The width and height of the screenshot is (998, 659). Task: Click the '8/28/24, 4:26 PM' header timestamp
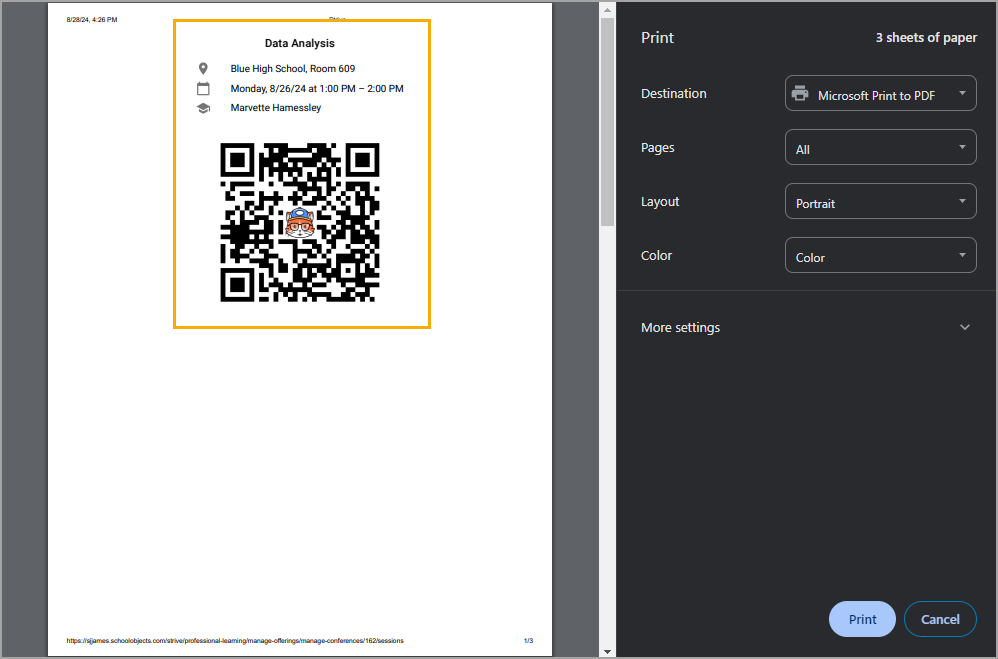click(92, 20)
